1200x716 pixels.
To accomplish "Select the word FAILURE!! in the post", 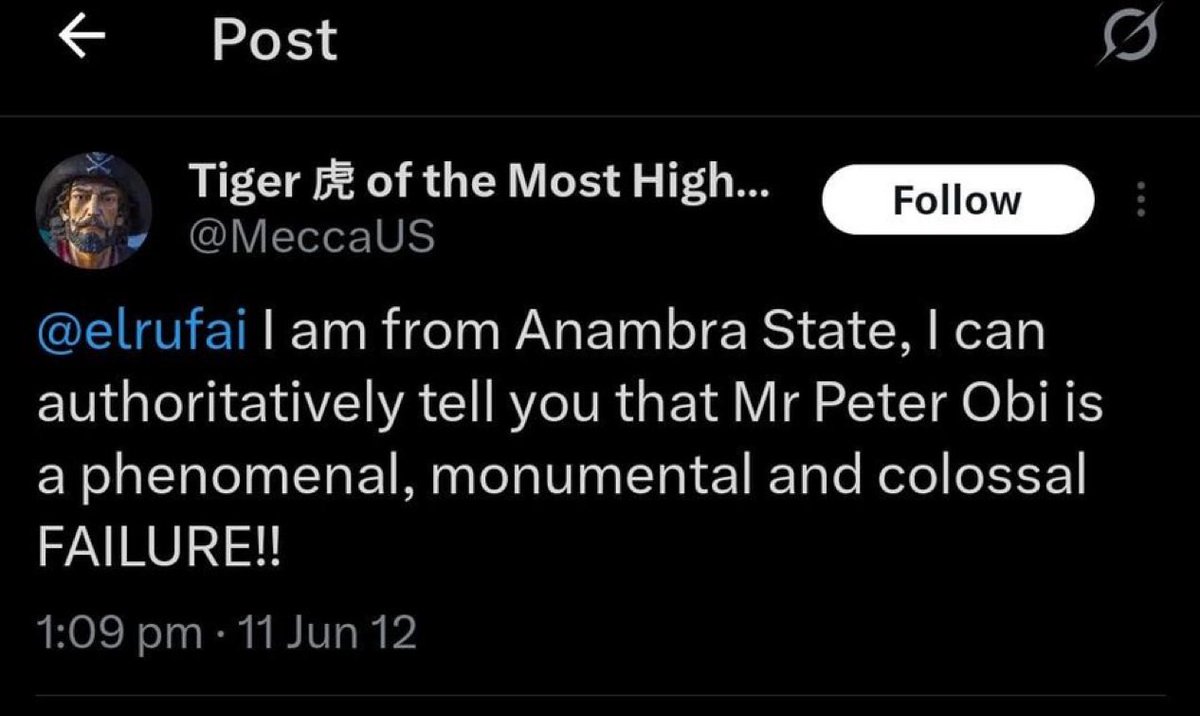I will tap(160, 548).
